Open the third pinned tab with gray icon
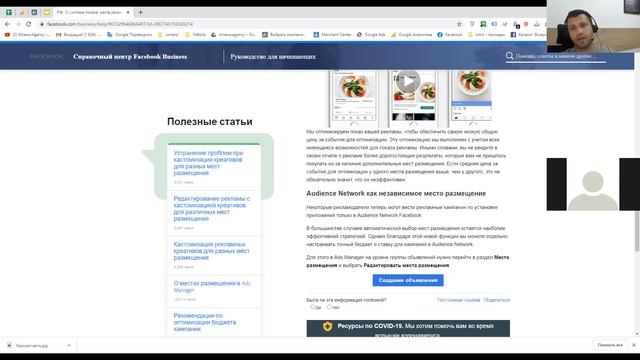This screenshot has height=360, width=640. click(x=34, y=12)
